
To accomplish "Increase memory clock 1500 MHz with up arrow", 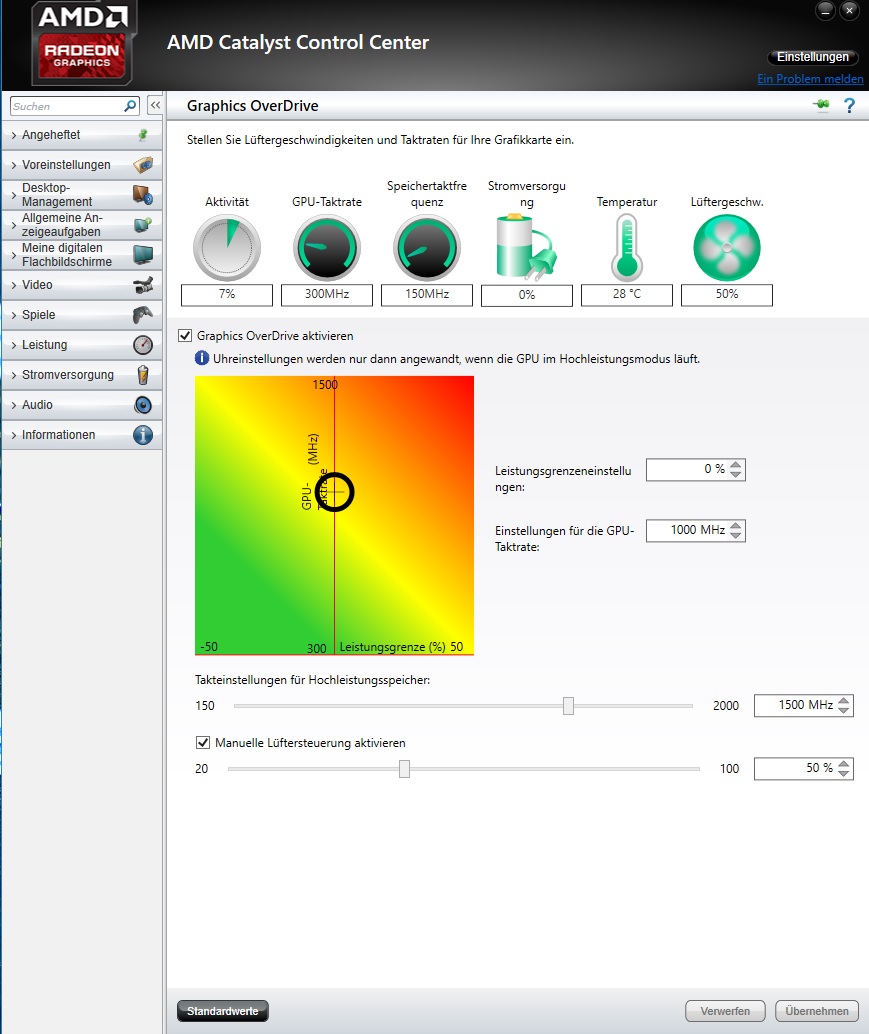I will pyautogui.click(x=844, y=700).
